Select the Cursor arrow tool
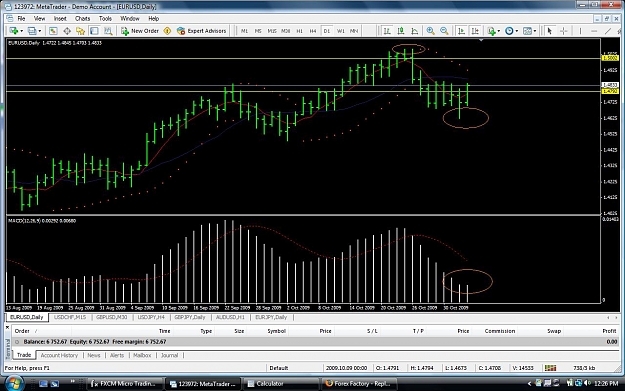The width and height of the screenshot is (625, 391). (550, 31)
